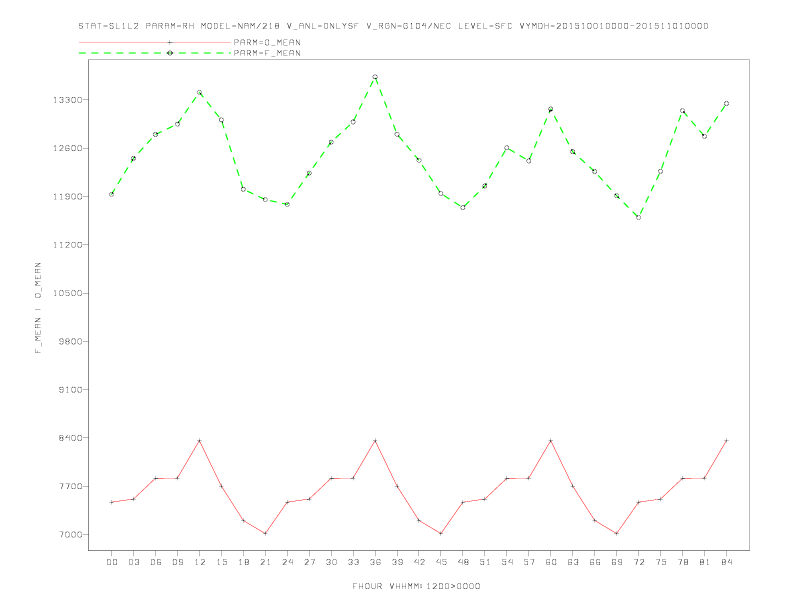
Task: Click the 69 x-axis hour label
Action: click(x=617, y=562)
